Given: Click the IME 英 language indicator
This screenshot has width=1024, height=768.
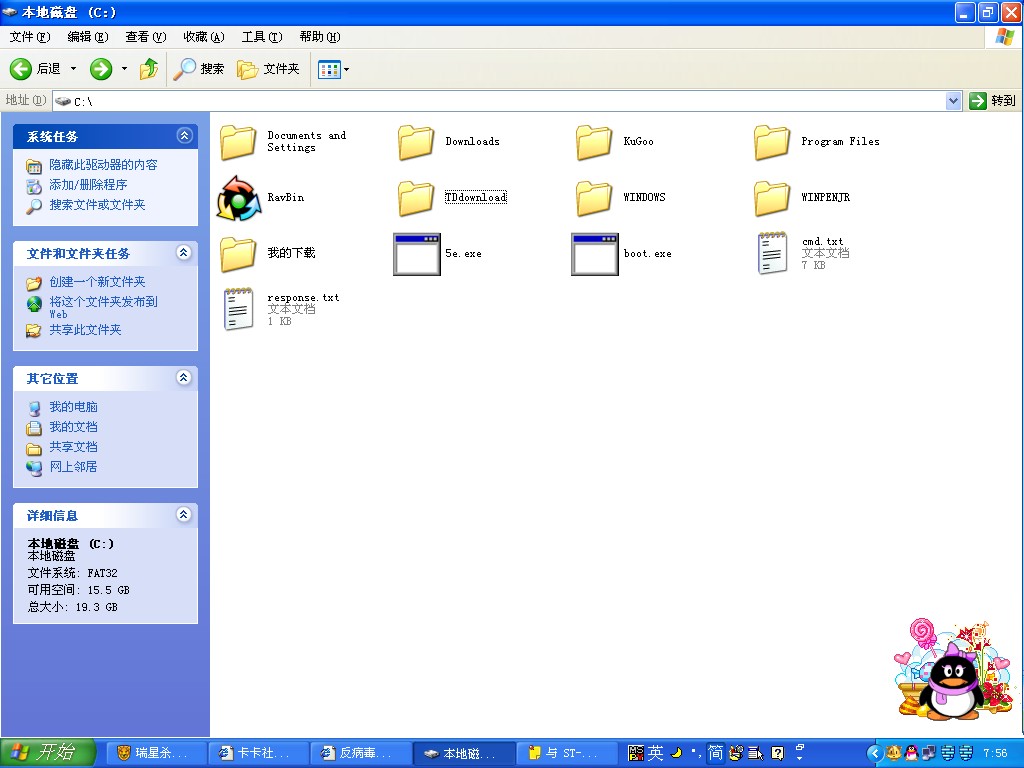Looking at the screenshot, I should coord(655,753).
